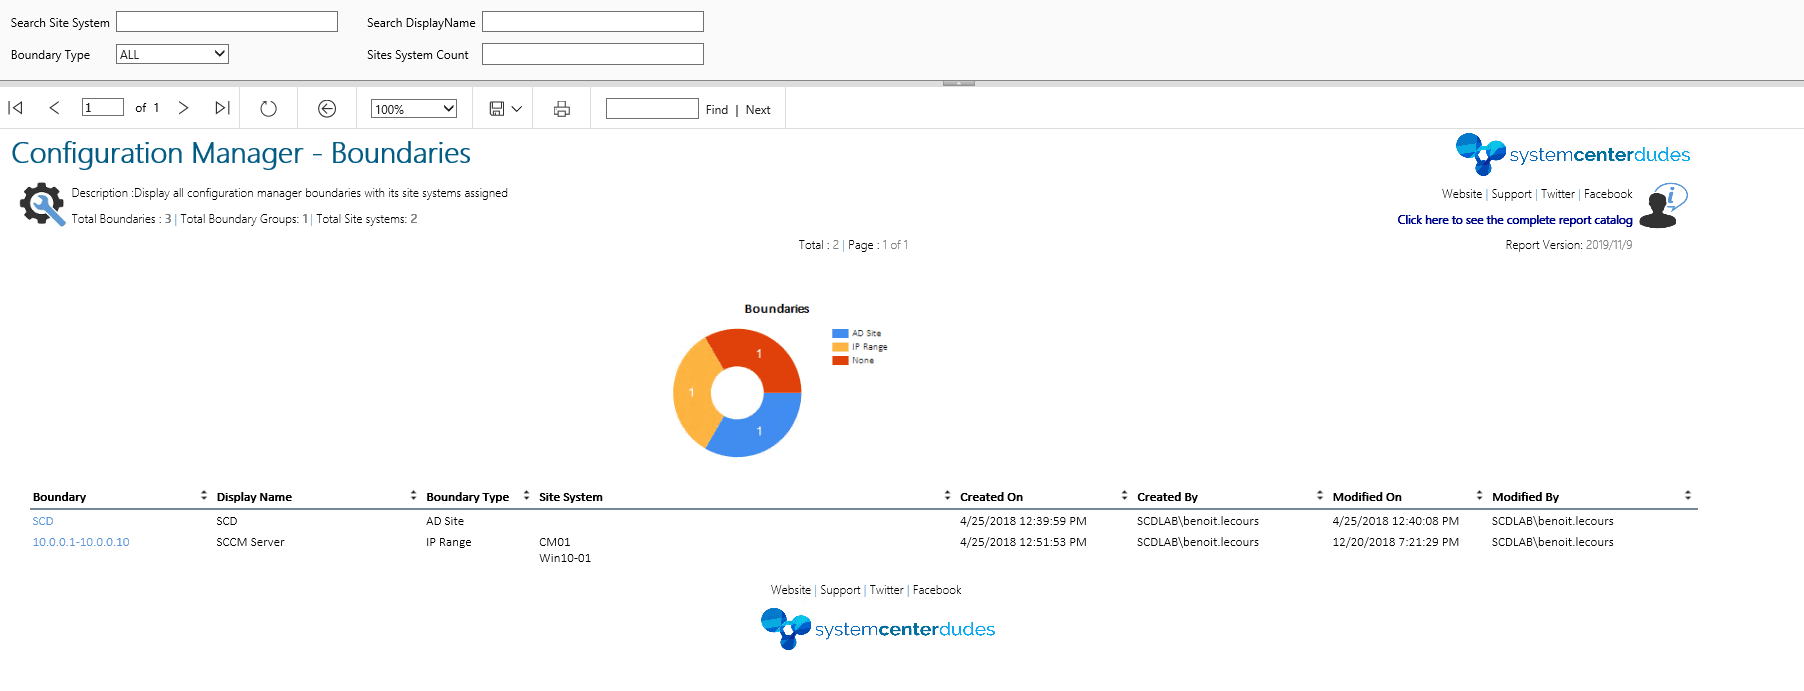This screenshot has width=1804, height=691.
Task: Open the export save menu
Action: tap(505, 109)
